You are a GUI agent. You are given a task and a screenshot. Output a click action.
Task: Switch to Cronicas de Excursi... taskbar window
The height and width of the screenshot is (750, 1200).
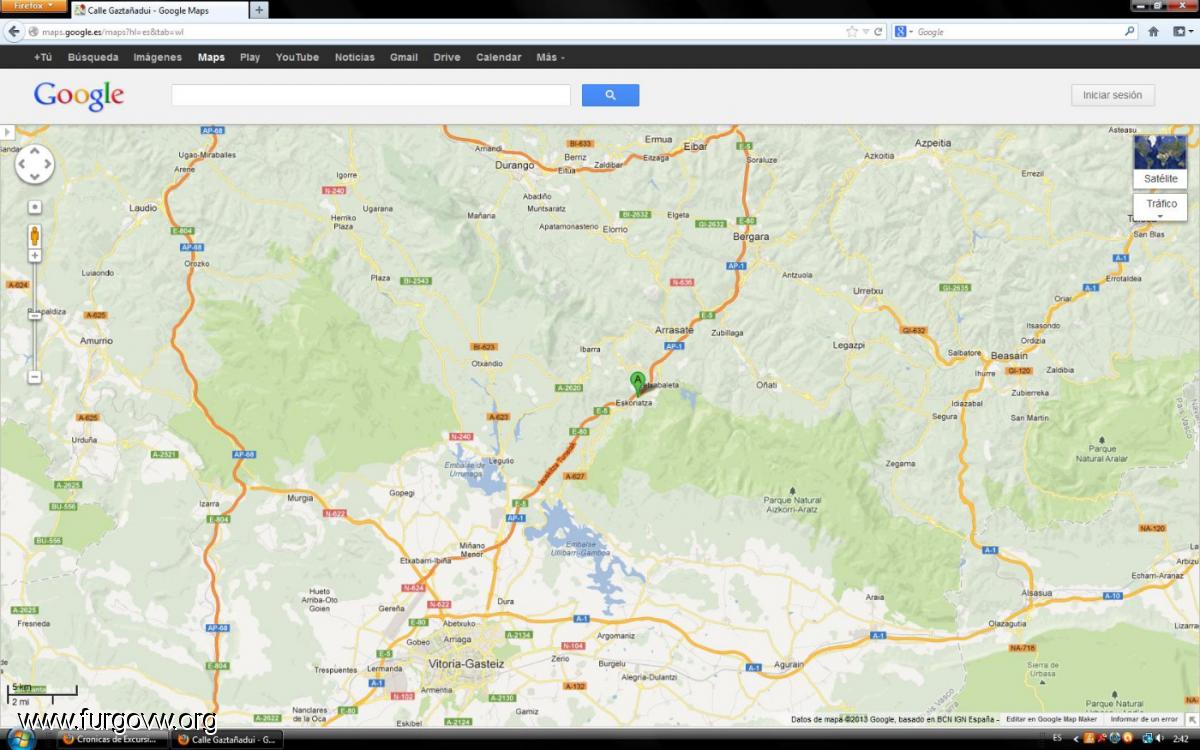point(111,740)
